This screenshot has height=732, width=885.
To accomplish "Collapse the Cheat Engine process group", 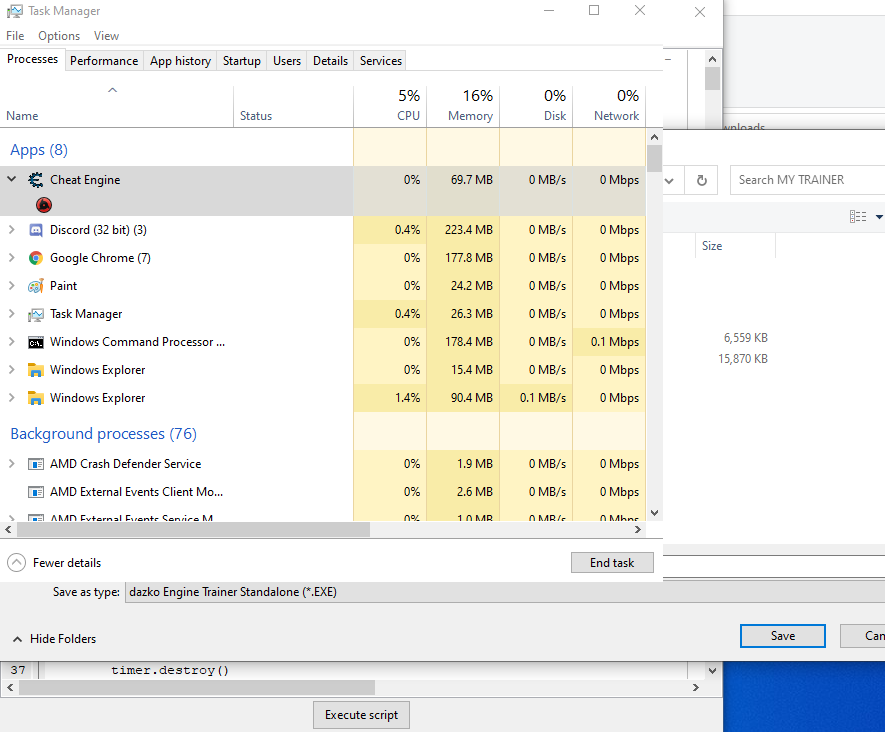I will [12, 180].
